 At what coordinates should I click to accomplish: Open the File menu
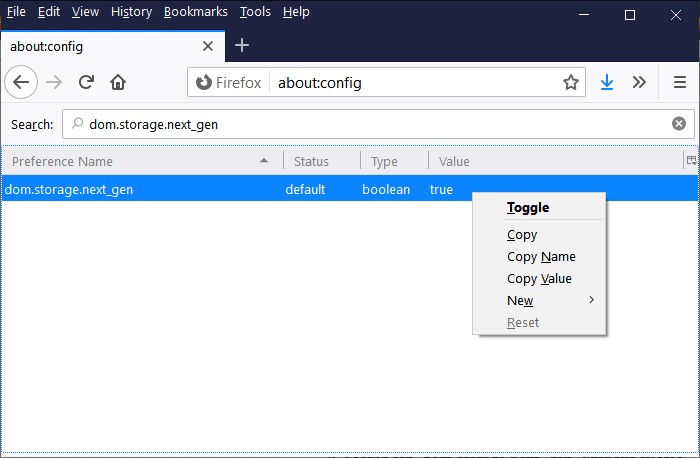click(16, 12)
